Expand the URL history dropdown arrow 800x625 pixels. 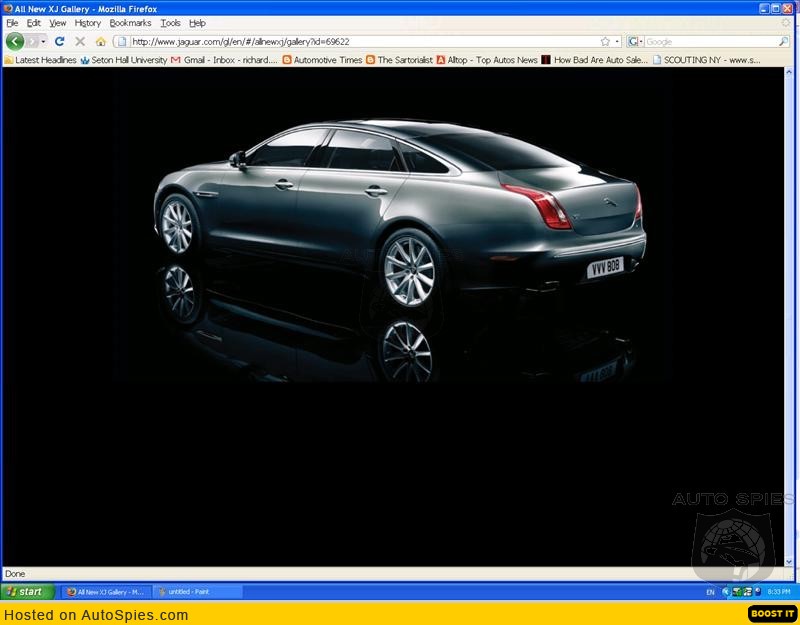coord(617,41)
